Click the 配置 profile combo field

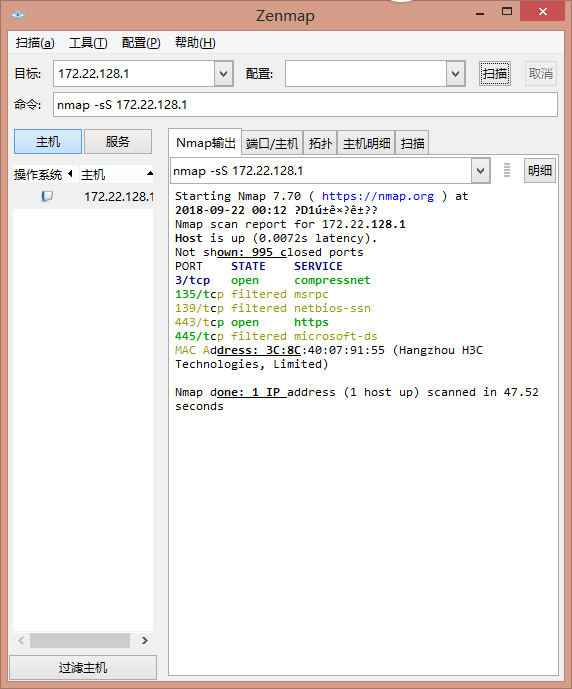366,73
